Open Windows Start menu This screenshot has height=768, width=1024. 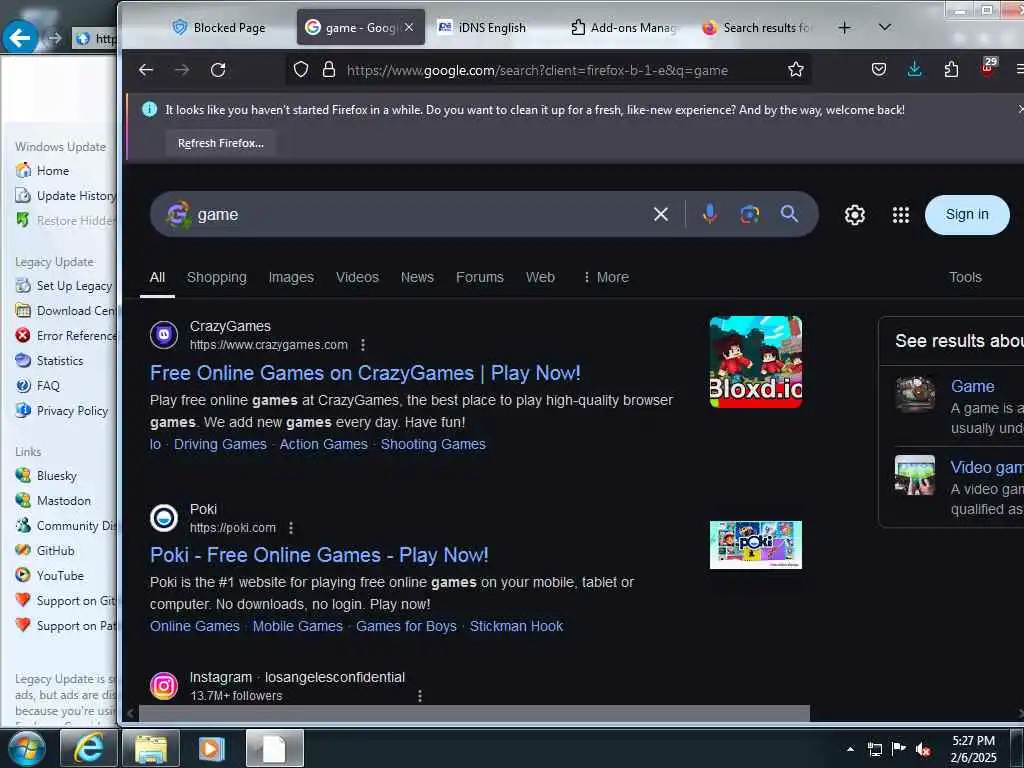point(25,748)
